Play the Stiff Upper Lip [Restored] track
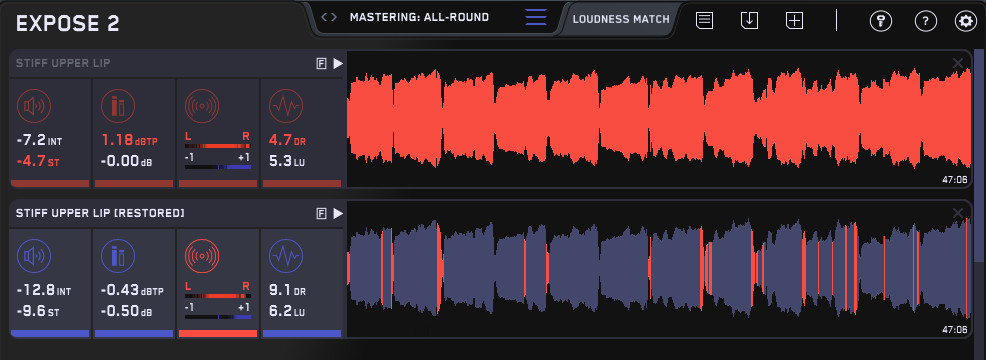The height and width of the screenshot is (360, 986). point(338,214)
